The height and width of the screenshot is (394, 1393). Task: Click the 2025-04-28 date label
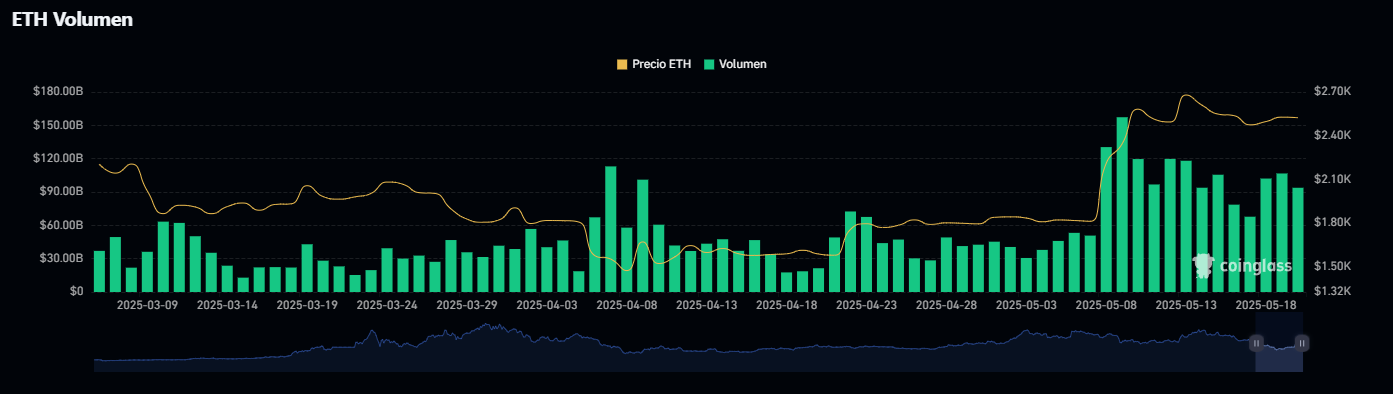coord(947,305)
